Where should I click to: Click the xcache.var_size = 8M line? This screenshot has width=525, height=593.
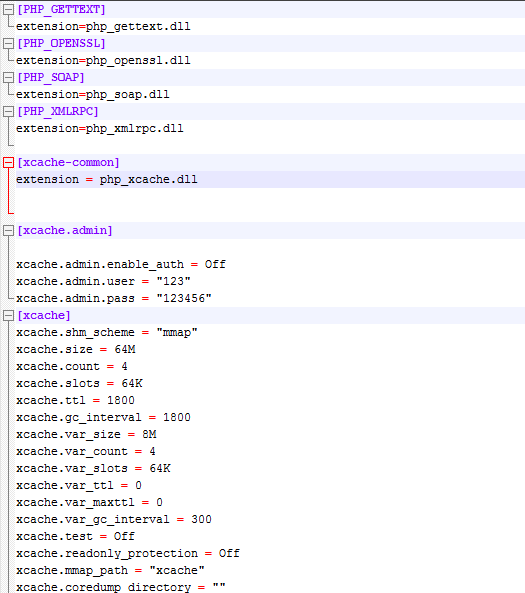click(x=86, y=435)
